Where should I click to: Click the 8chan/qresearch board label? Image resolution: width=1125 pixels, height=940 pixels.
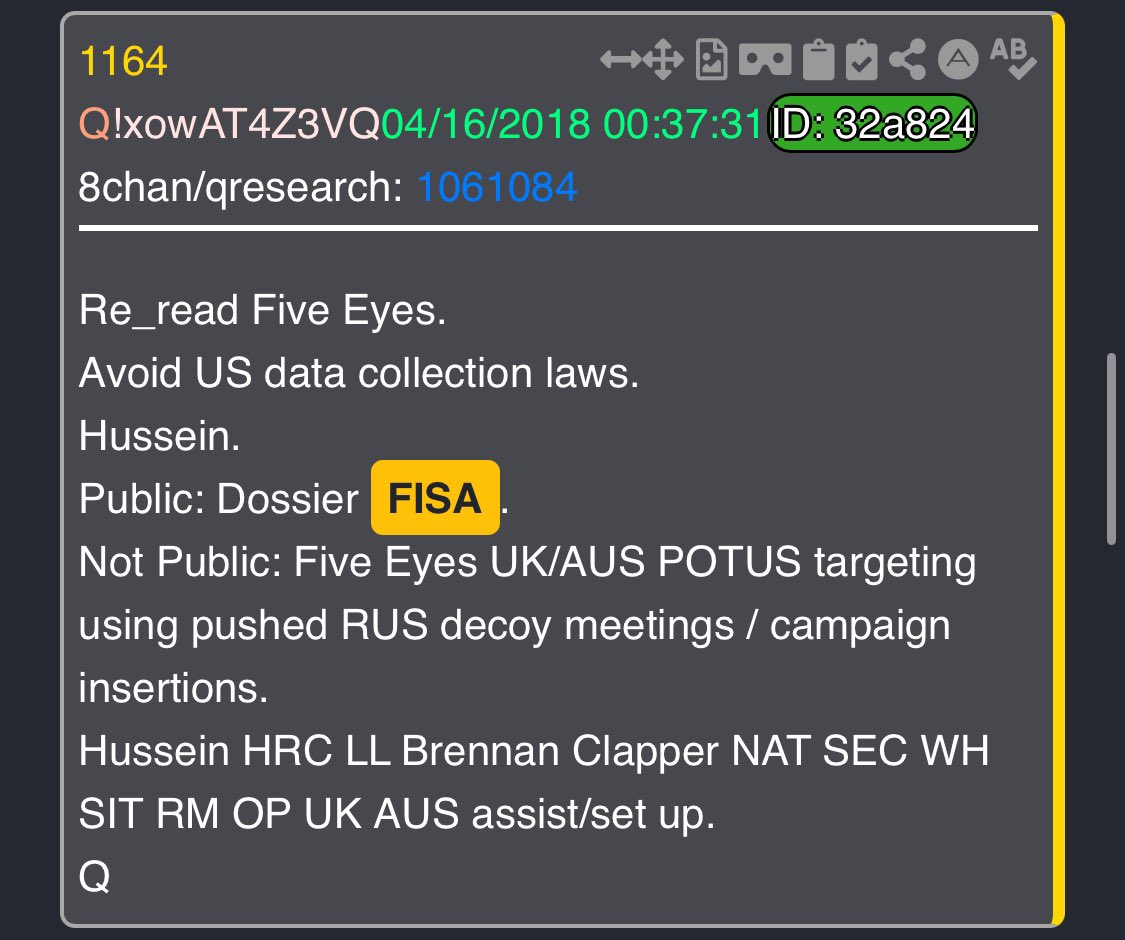tap(240, 187)
